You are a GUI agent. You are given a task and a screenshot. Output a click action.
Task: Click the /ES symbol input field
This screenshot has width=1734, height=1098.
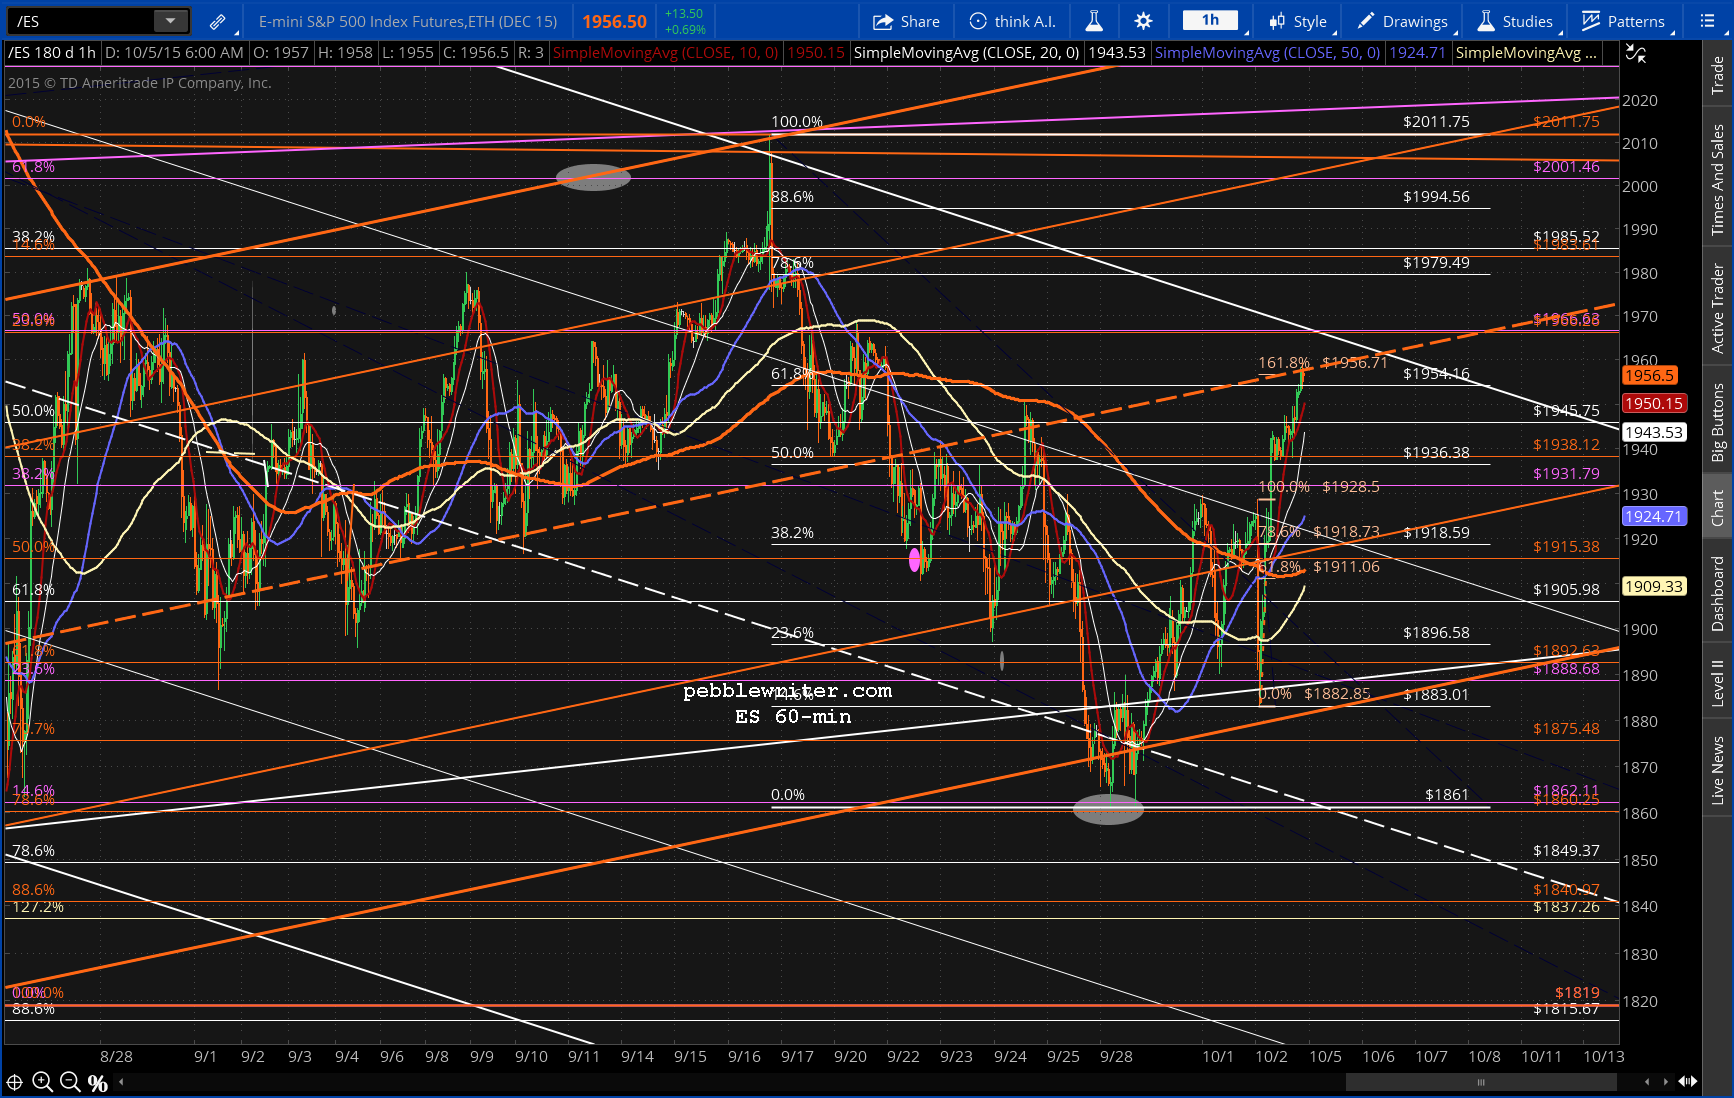pyautogui.click(x=82, y=21)
